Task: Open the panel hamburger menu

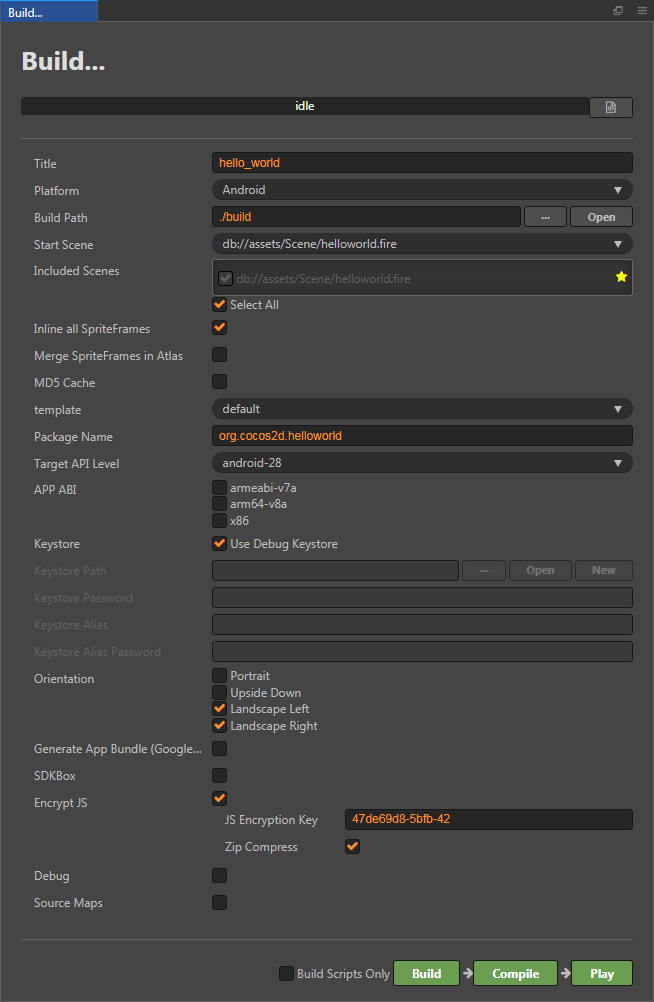Action: tap(642, 11)
